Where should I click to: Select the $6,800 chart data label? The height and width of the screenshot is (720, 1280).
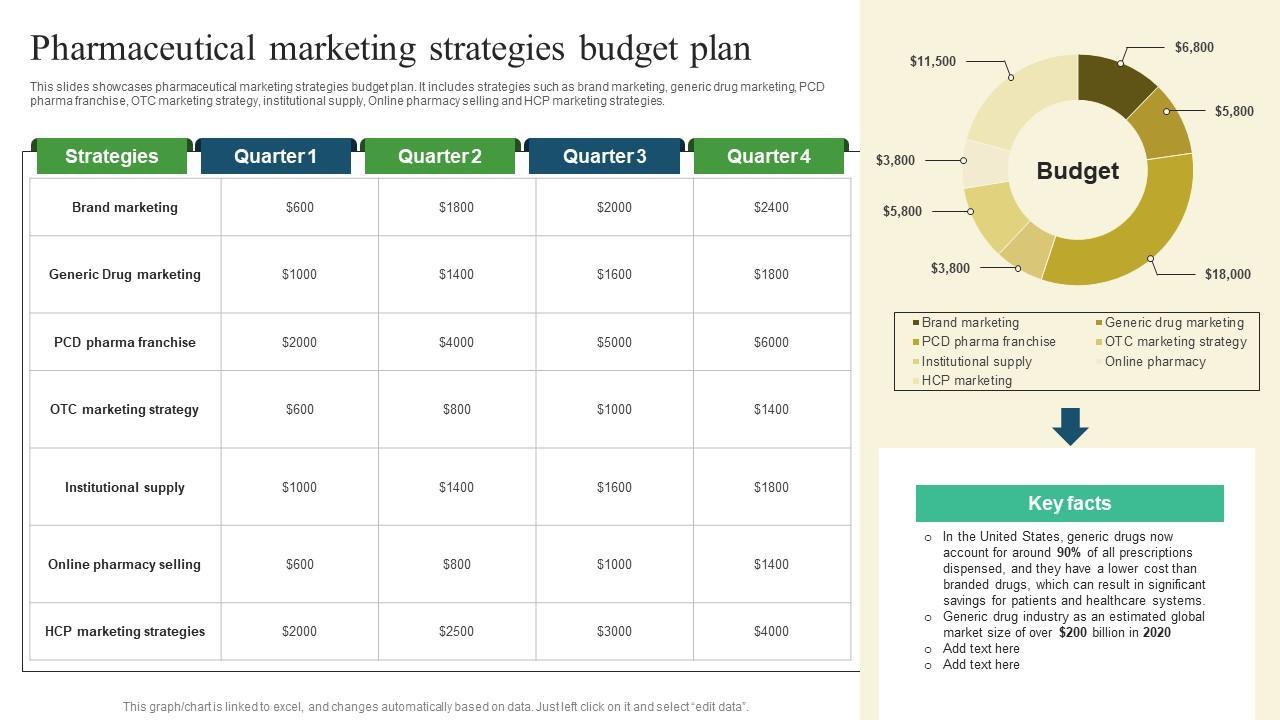point(1194,47)
